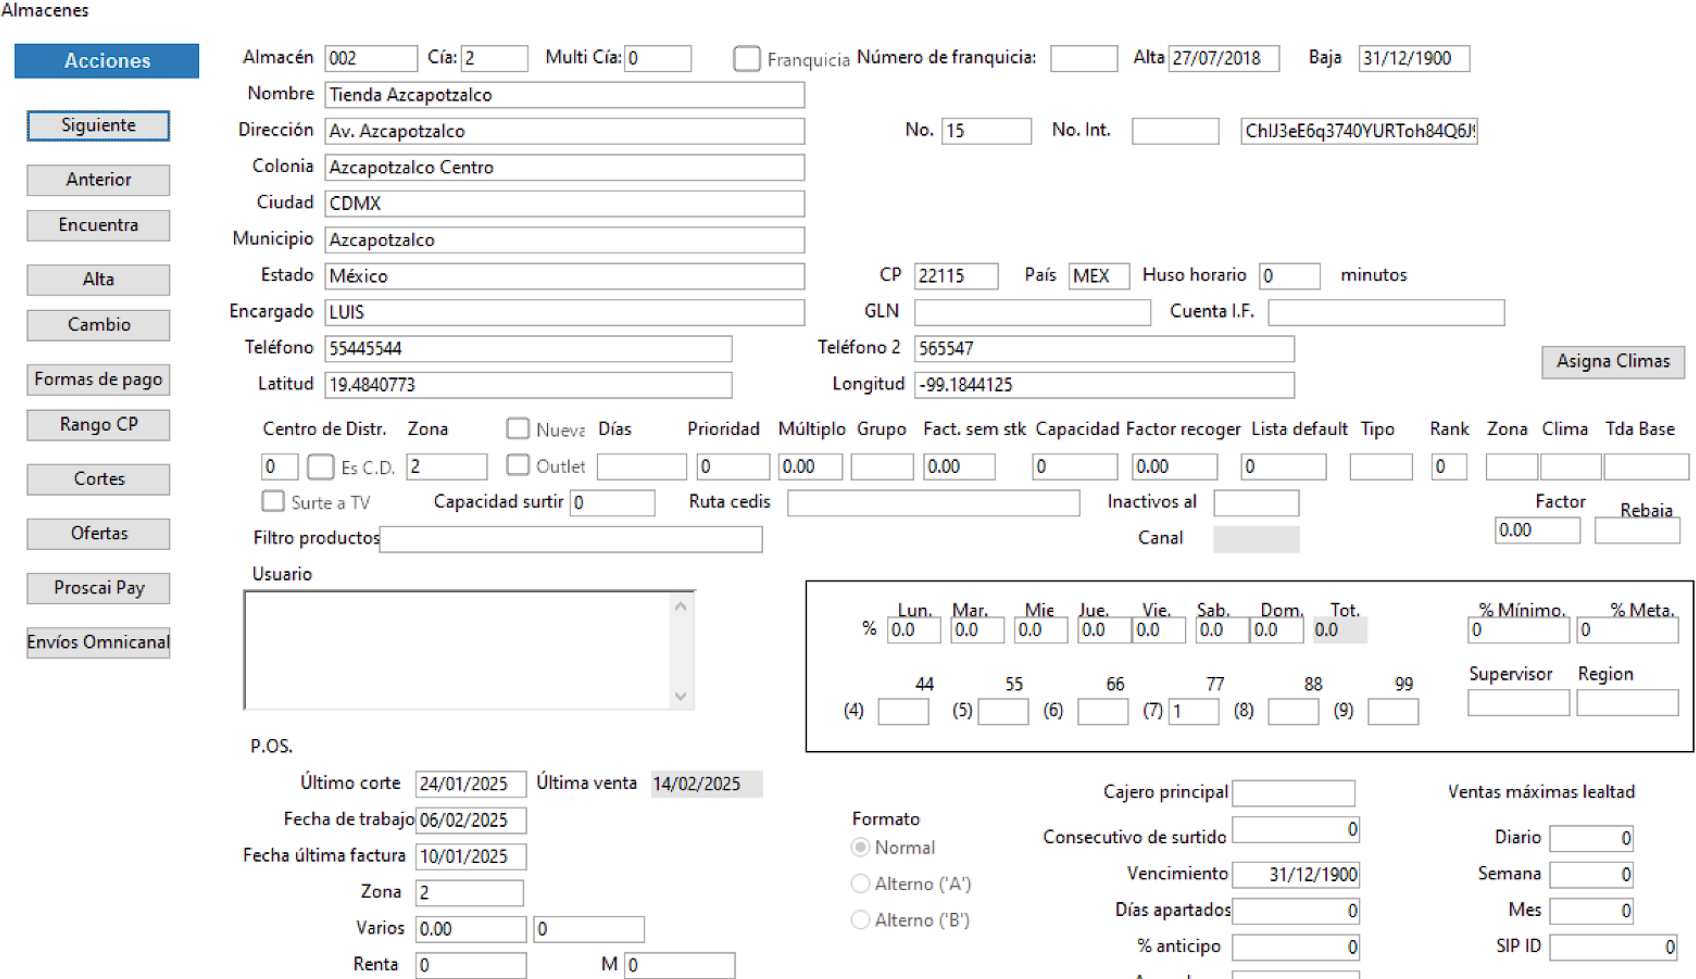Click the Ruta cedis field
Screen dimensions: 1696x979
[933, 503]
